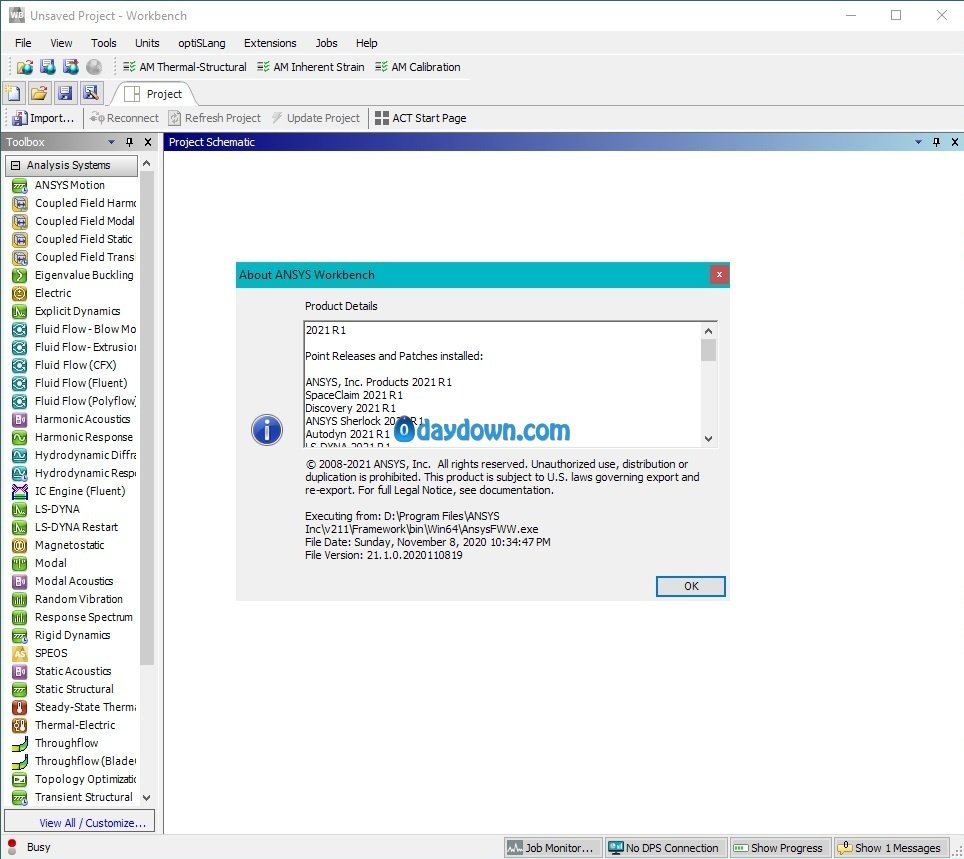This screenshot has width=964, height=859.
Task: Select IC Engine (Fluent) icon
Action: (x=20, y=491)
